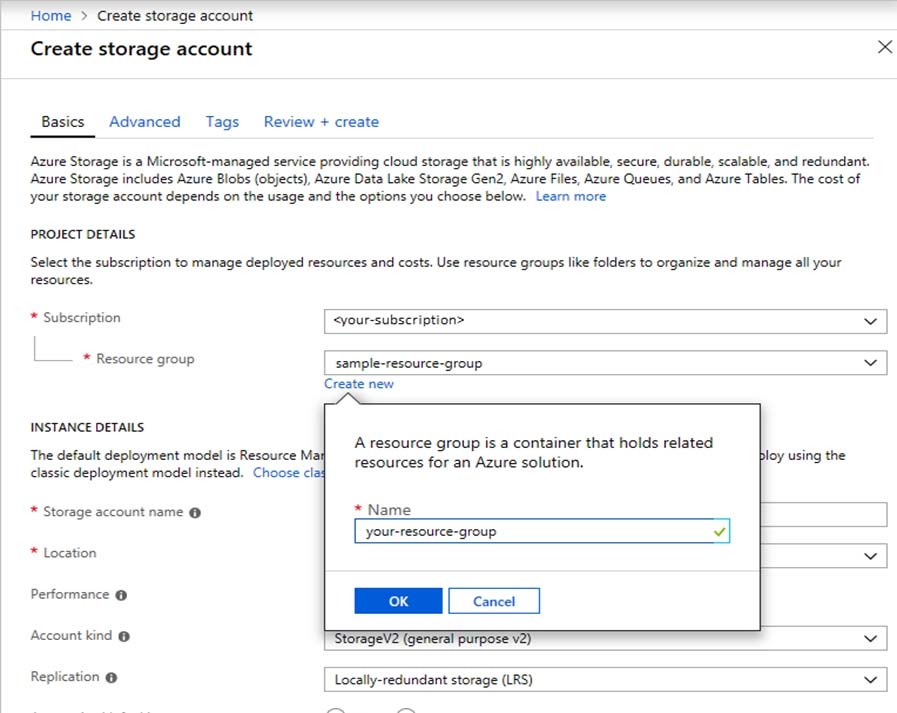Open Storage account name info icon
This screenshot has height=713, width=897.
[x=195, y=513]
